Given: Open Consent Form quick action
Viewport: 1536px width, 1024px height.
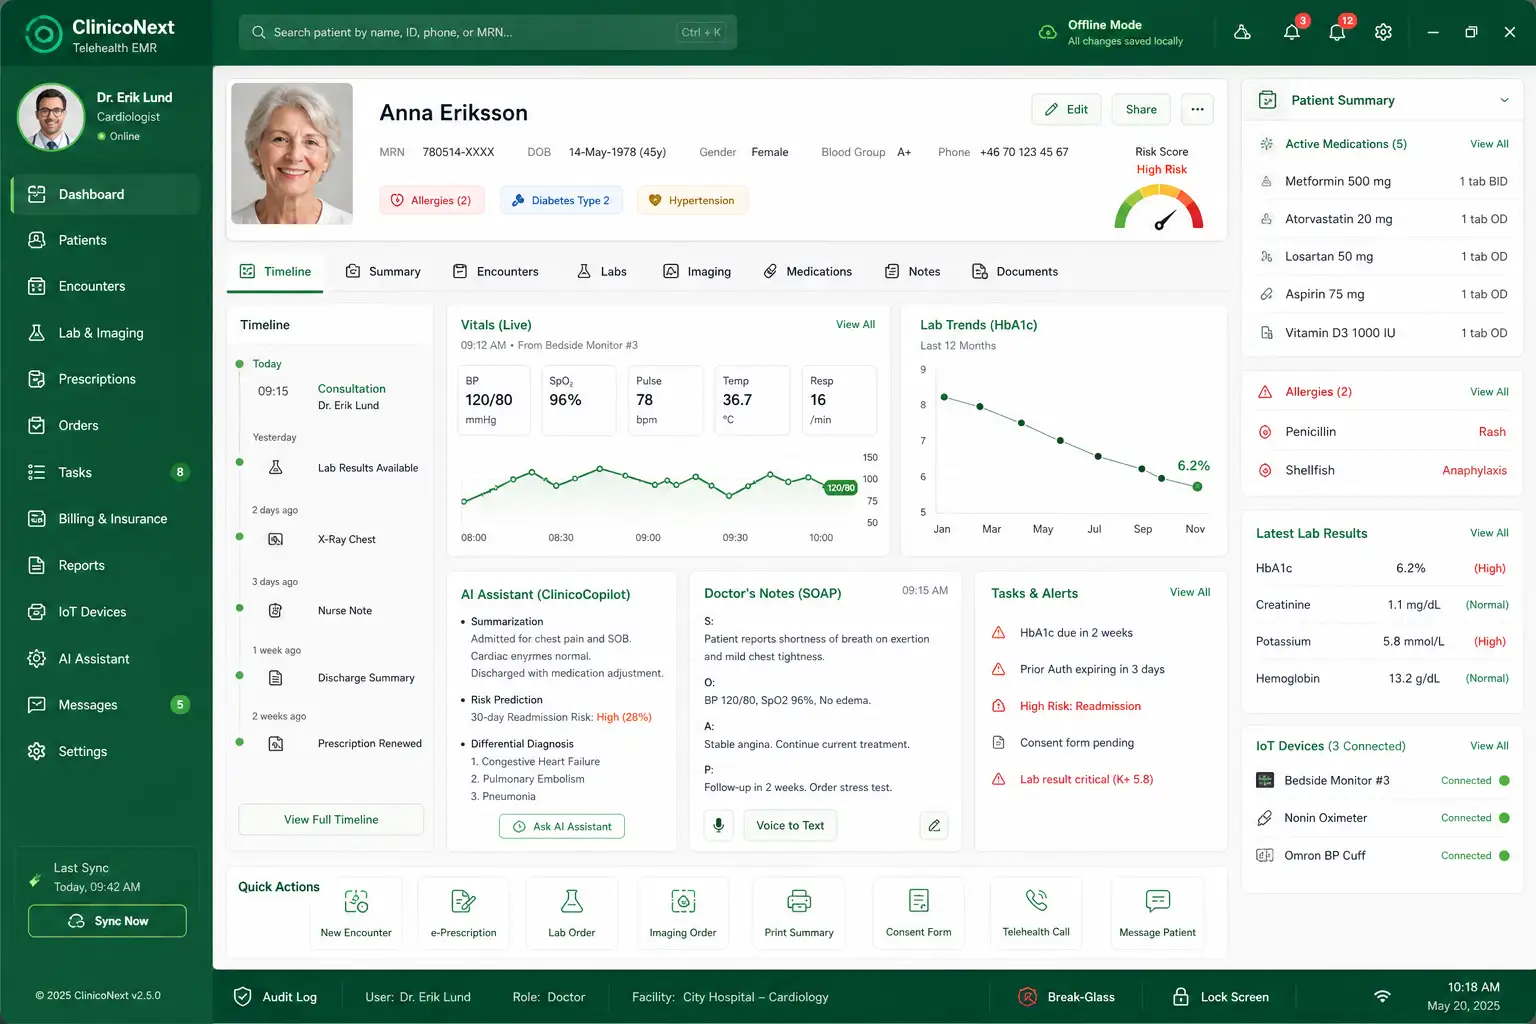Looking at the screenshot, I should click(x=918, y=911).
